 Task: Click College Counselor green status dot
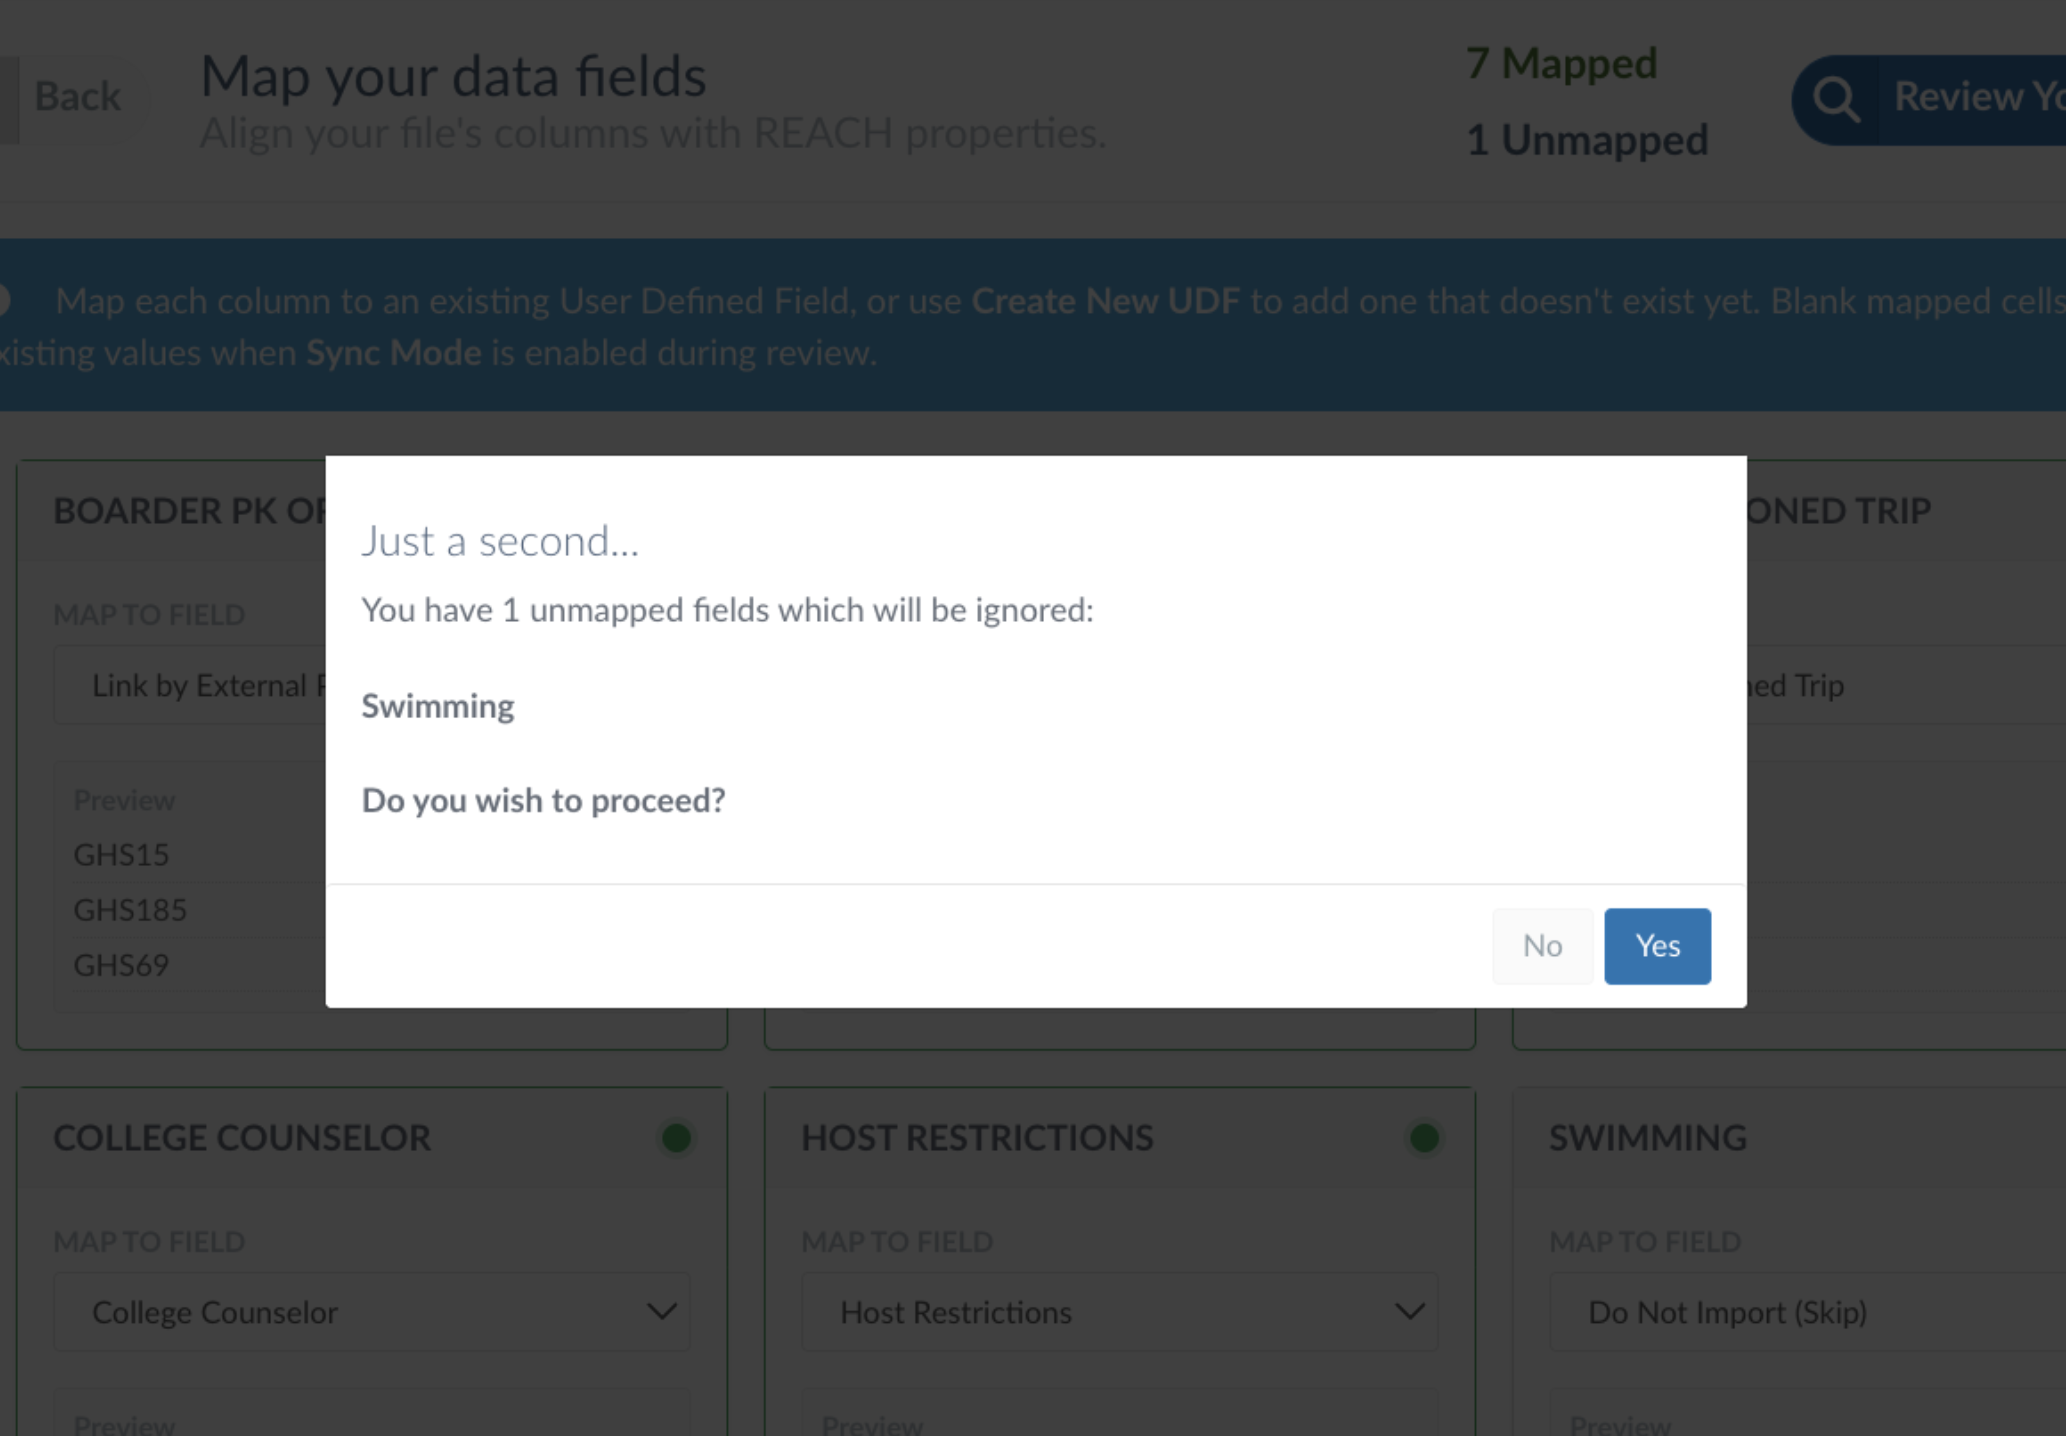[677, 1137]
